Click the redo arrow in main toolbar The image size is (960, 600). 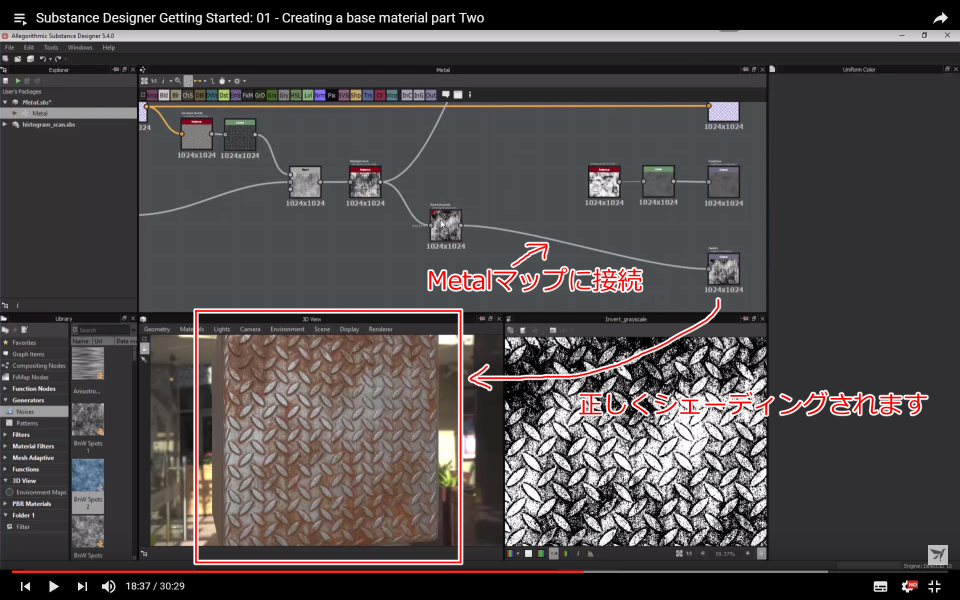[x=58, y=59]
